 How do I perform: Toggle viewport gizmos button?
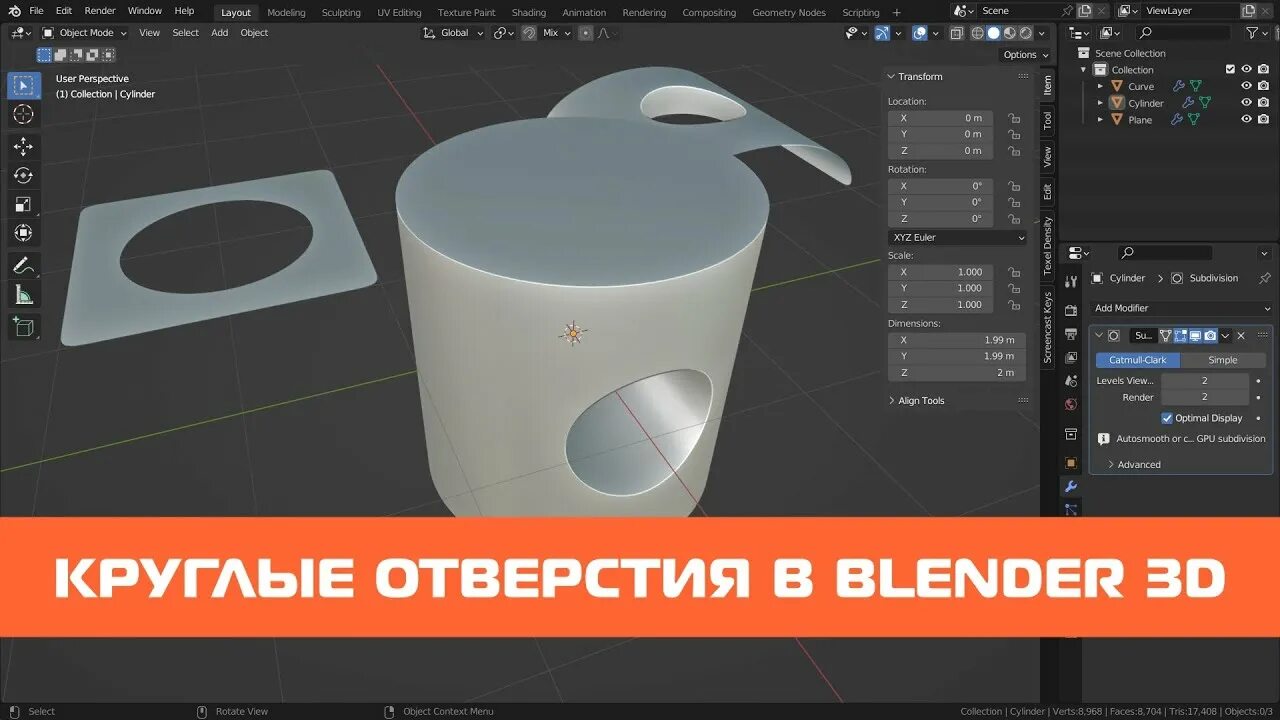pos(882,33)
